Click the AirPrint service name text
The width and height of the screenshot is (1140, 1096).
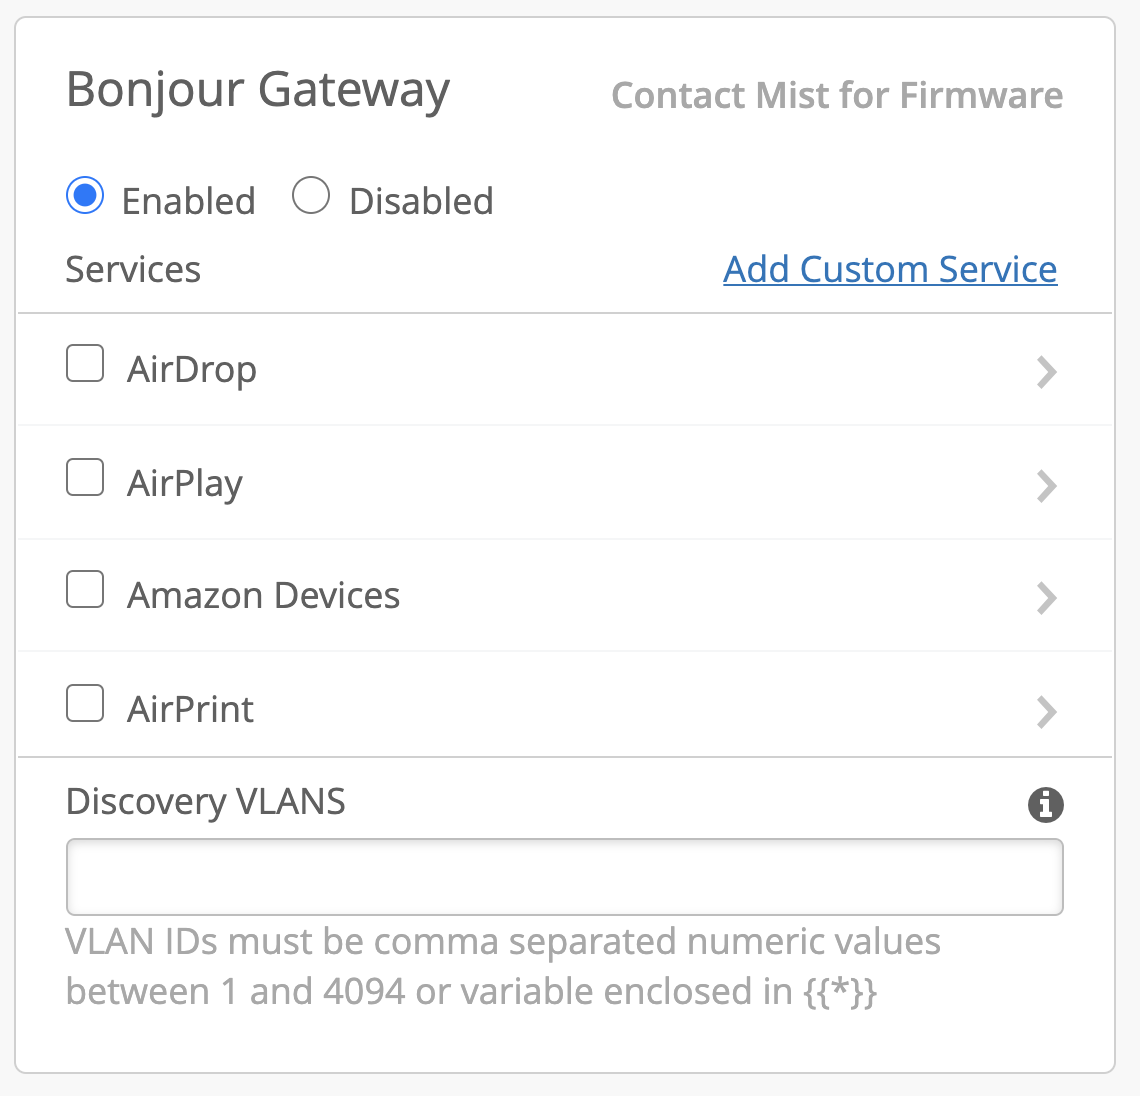coord(191,710)
